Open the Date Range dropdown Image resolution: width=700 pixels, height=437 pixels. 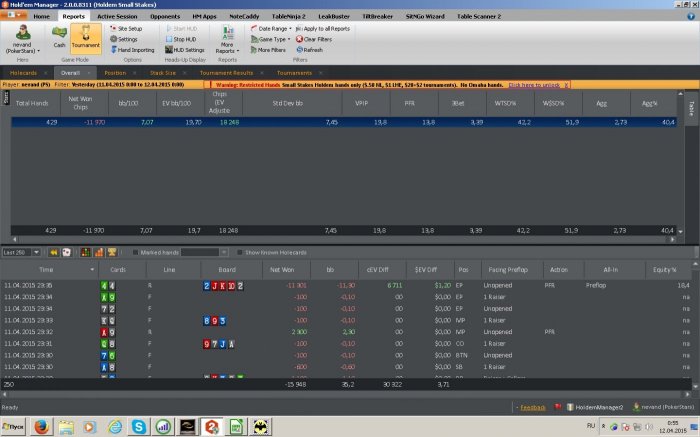(x=271, y=29)
